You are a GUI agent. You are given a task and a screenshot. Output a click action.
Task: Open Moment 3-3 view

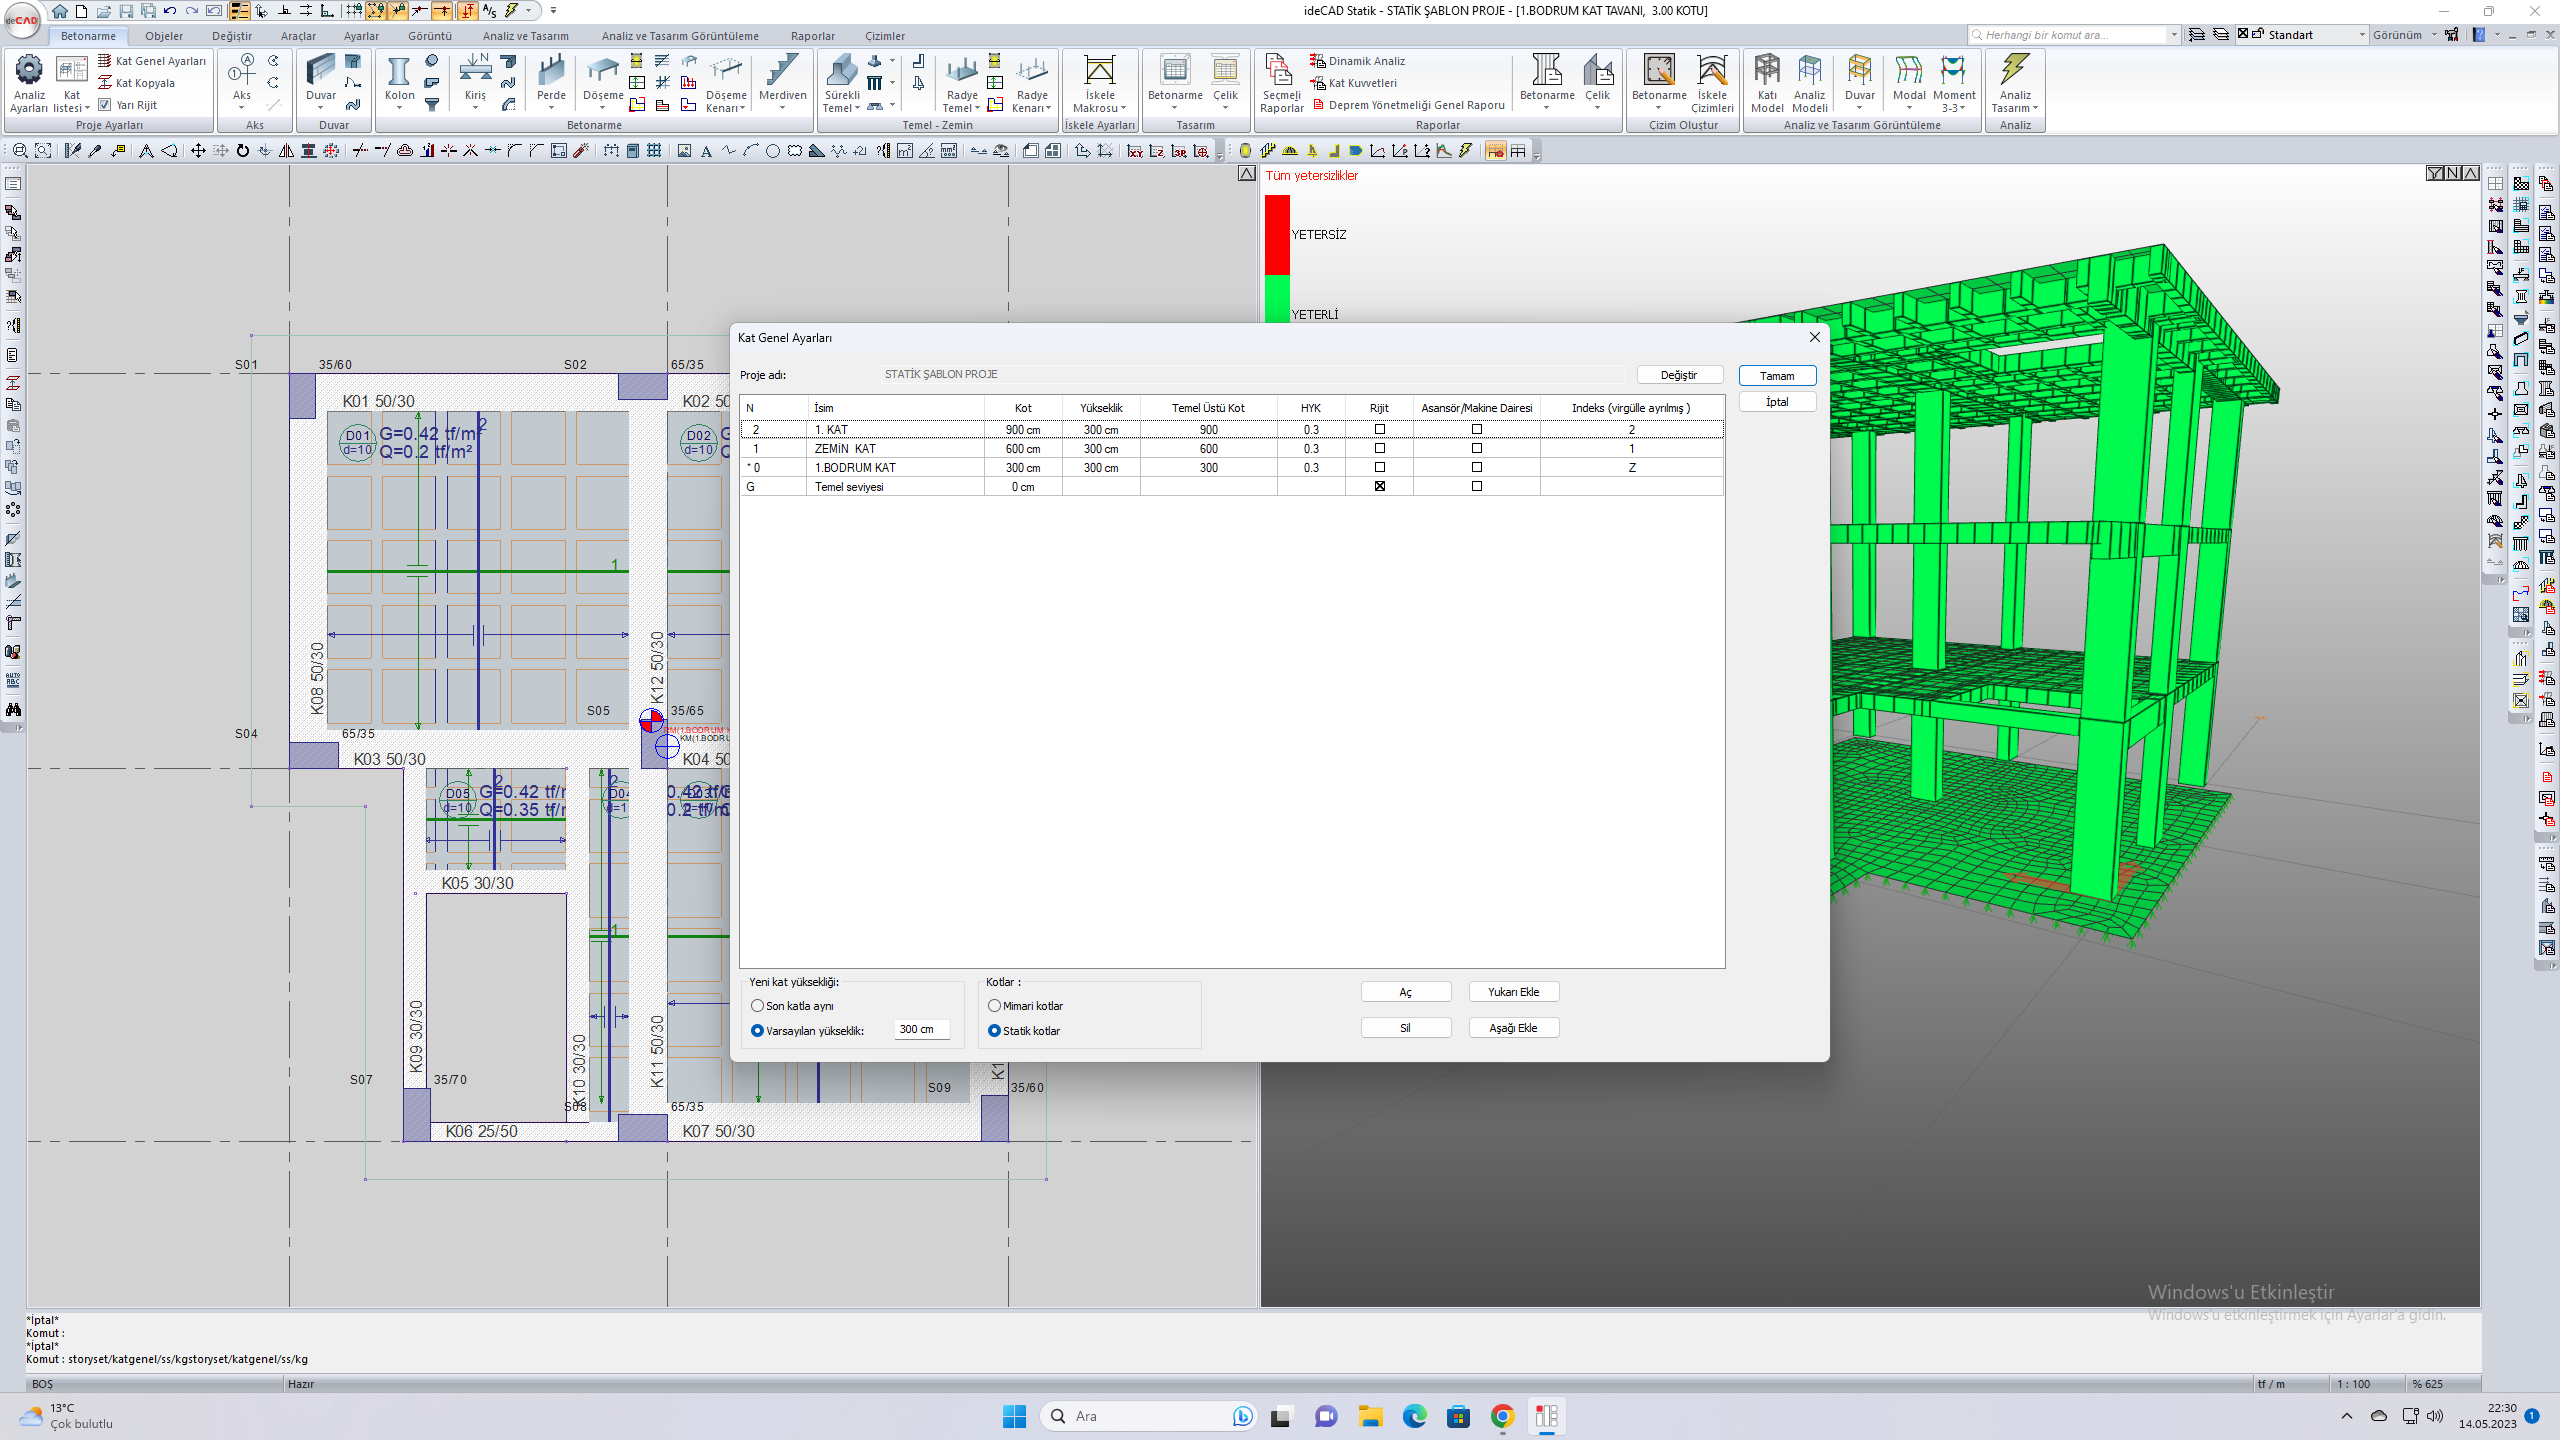pyautogui.click(x=1953, y=83)
